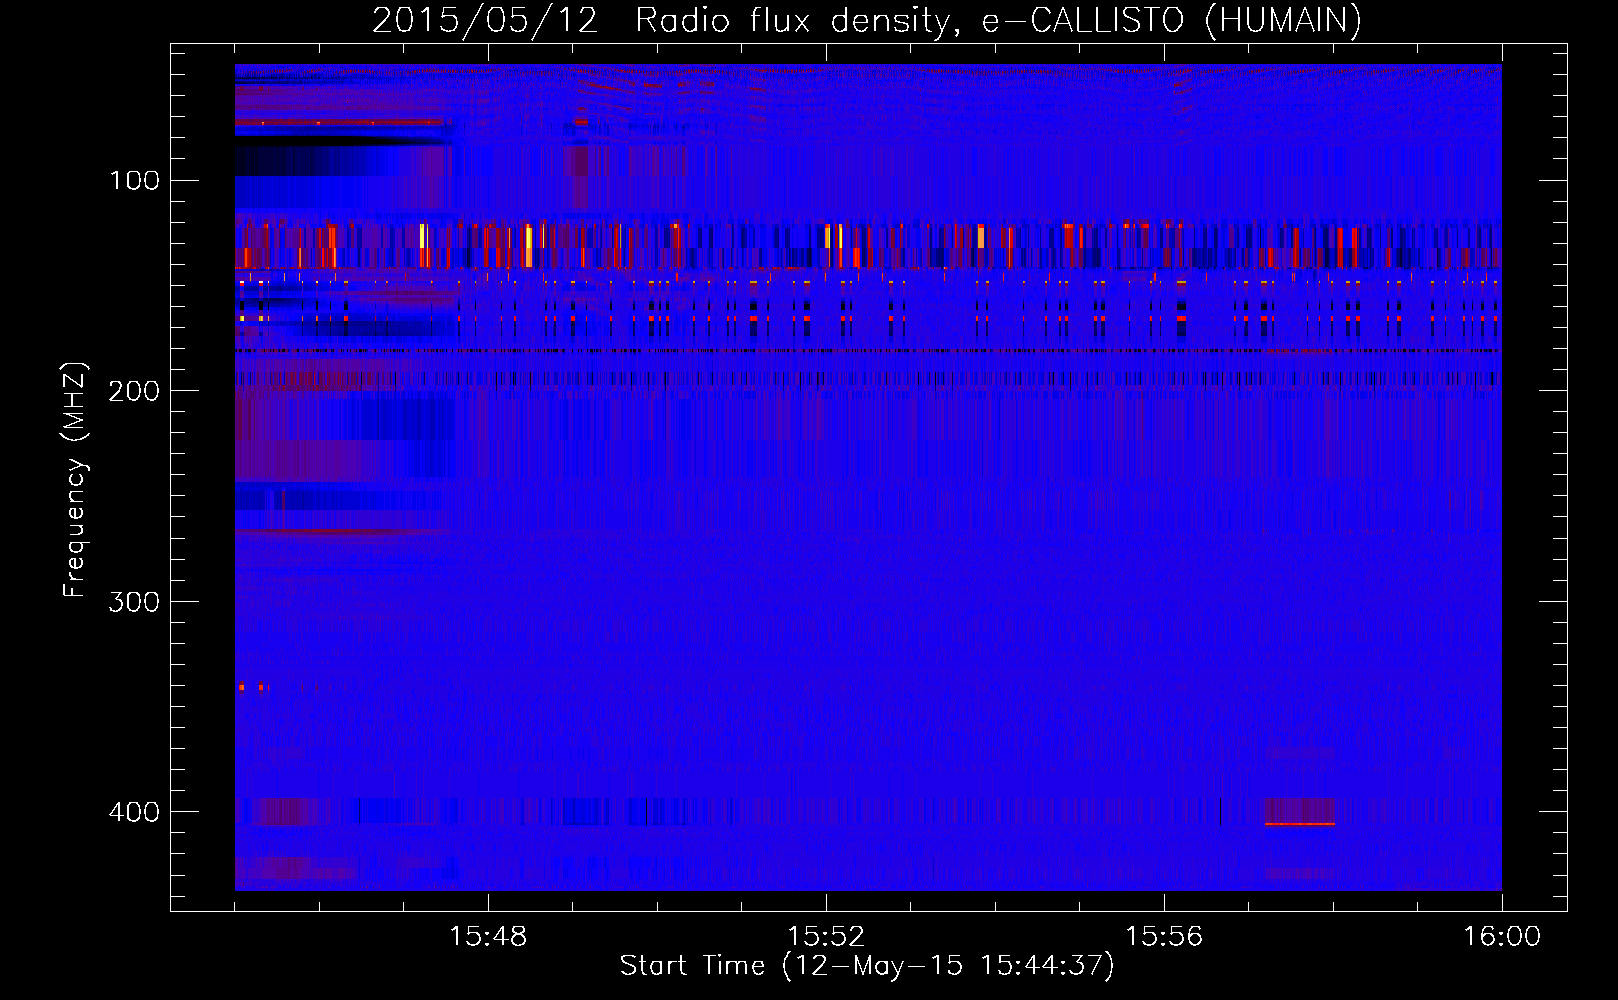Select the 15:56 time tick label
The width and height of the screenshot is (1618, 1000).
1164,936
